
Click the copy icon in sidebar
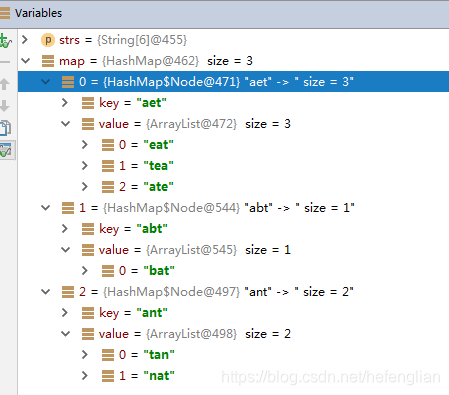(x=6, y=128)
